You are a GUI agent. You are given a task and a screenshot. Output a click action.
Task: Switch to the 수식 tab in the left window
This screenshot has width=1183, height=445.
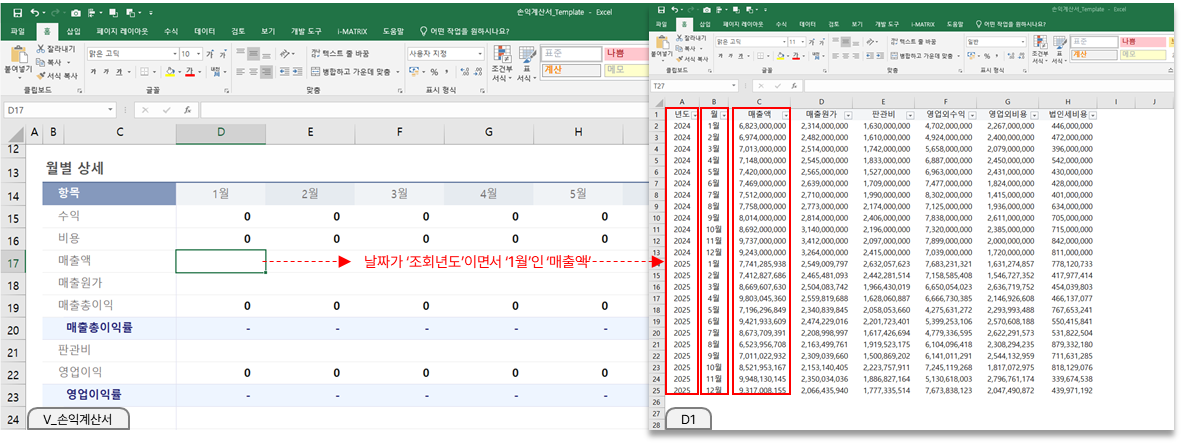(171, 31)
